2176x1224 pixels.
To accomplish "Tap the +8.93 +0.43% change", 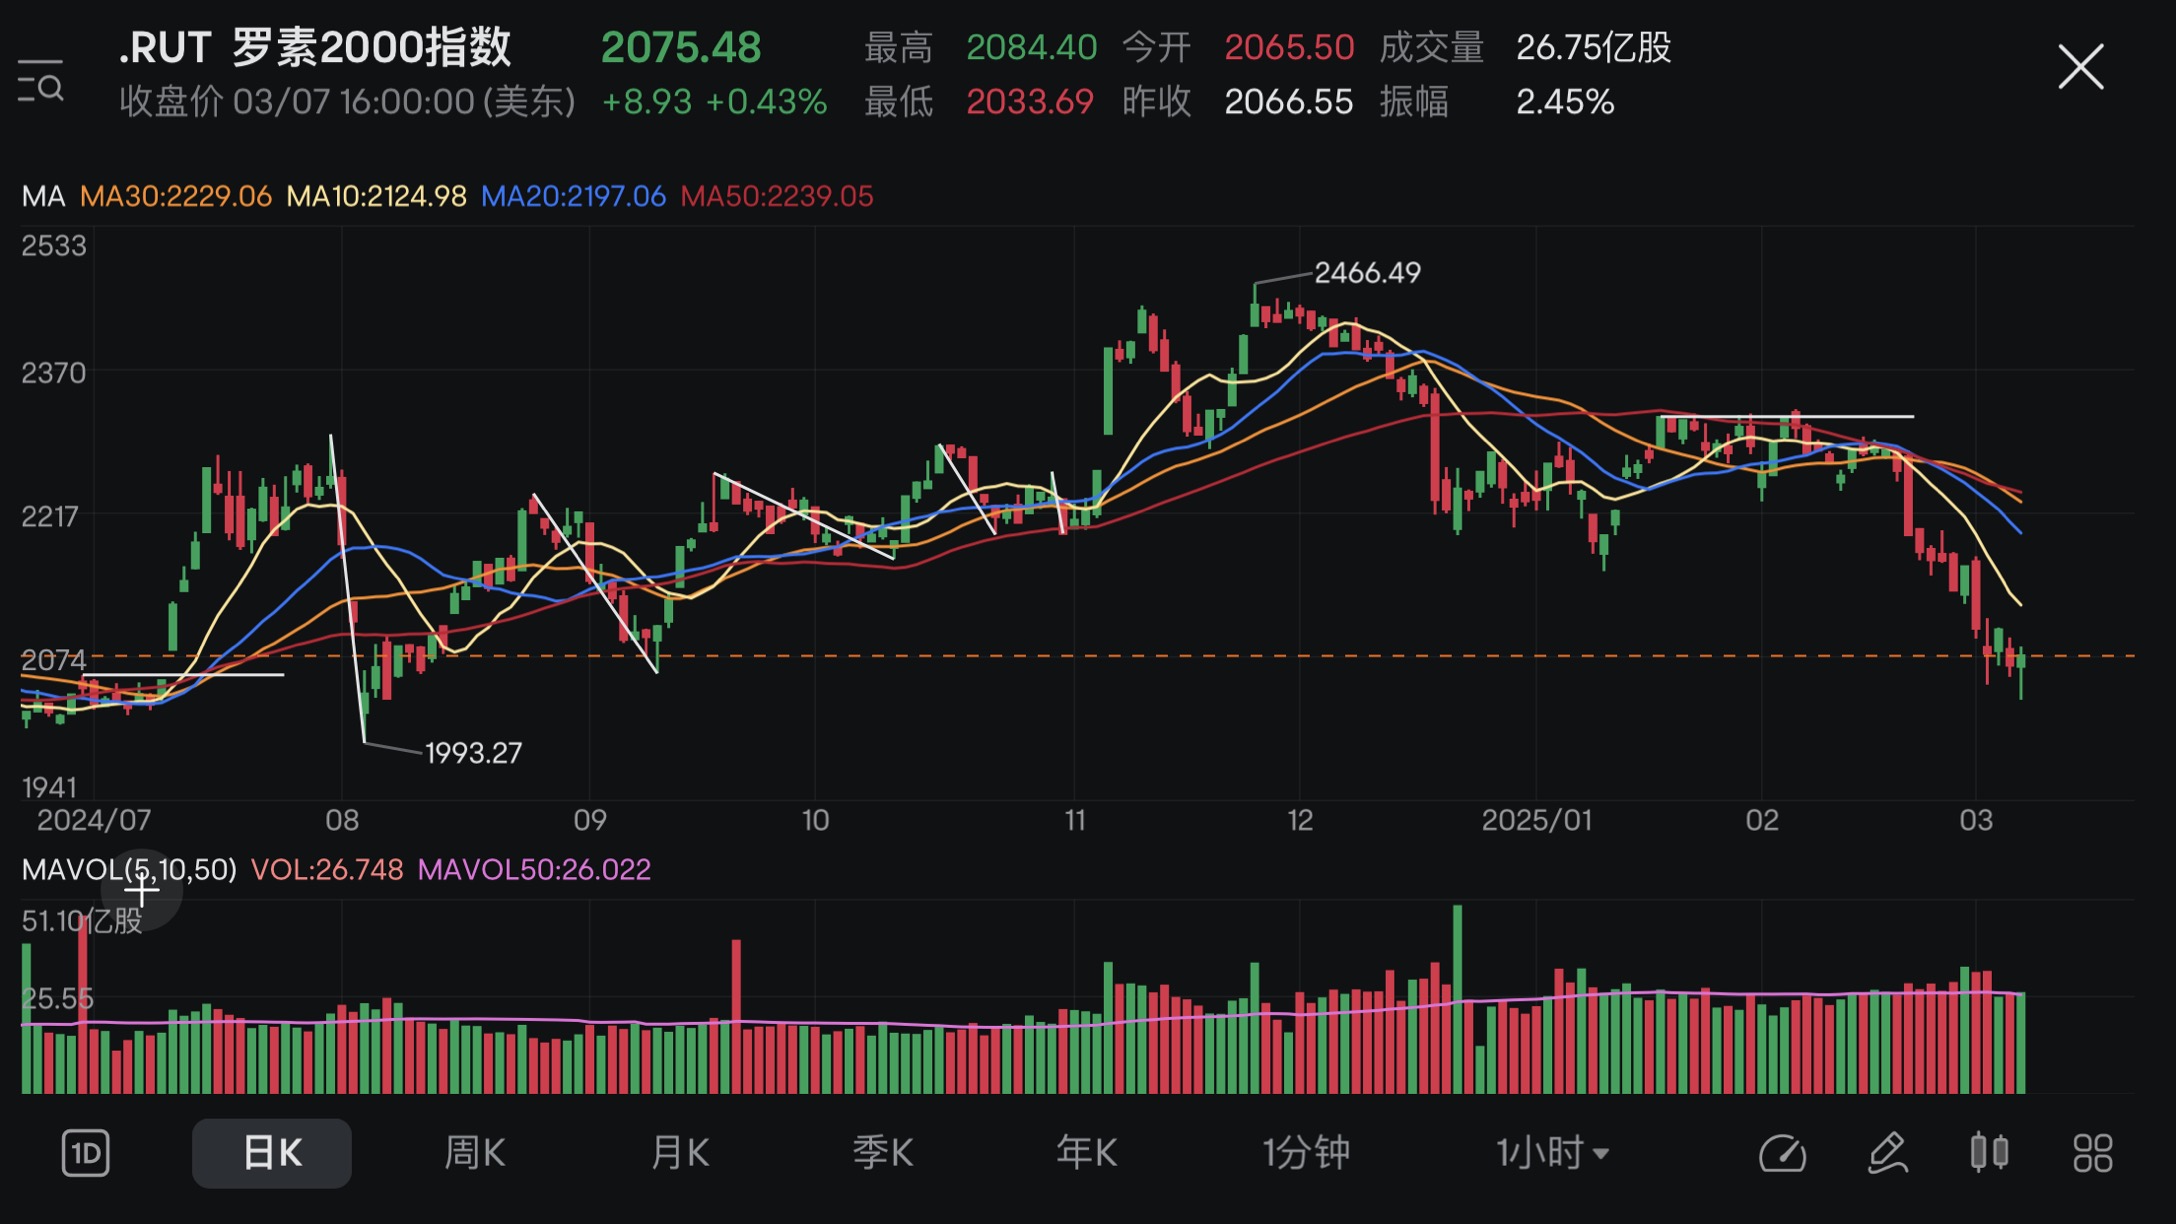I will point(714,101).
